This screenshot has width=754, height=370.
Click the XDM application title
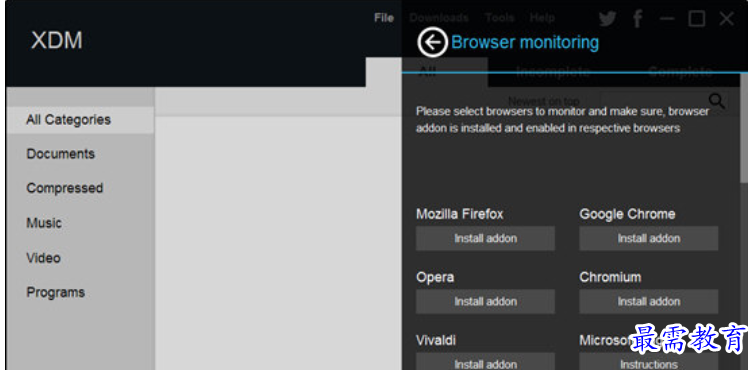tap(57, 40)
